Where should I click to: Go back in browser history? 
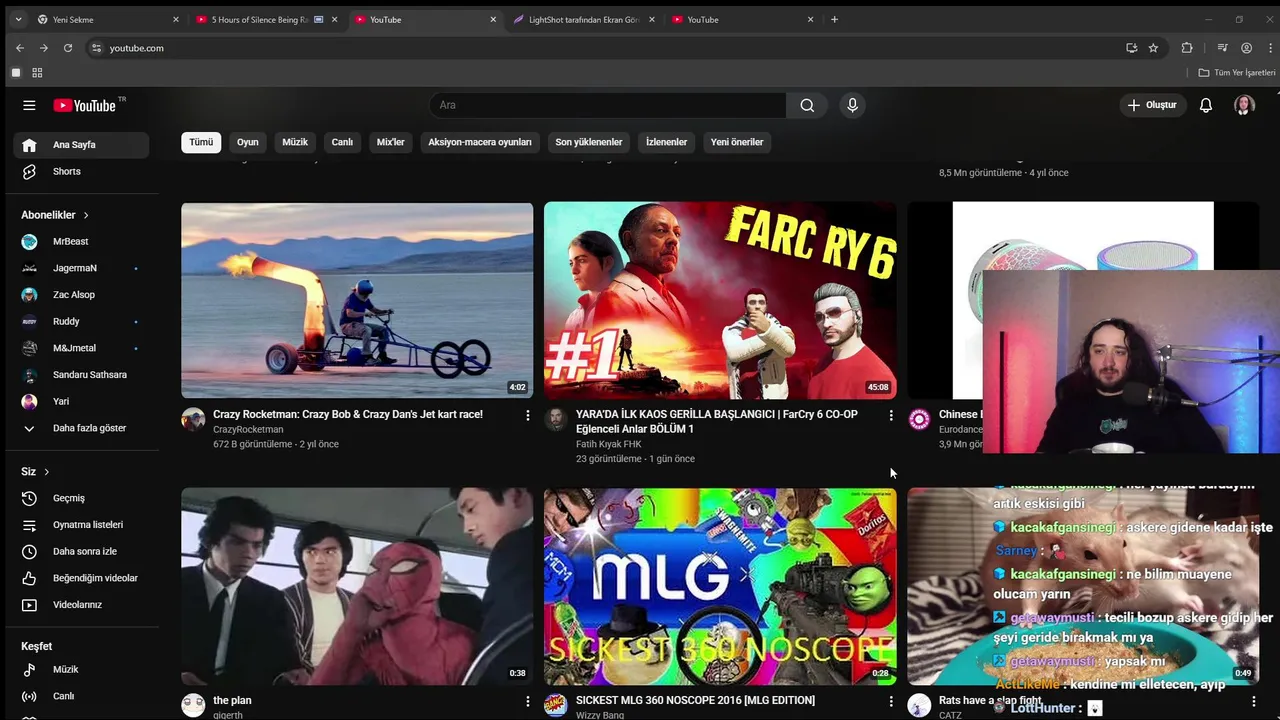[20, 48]
